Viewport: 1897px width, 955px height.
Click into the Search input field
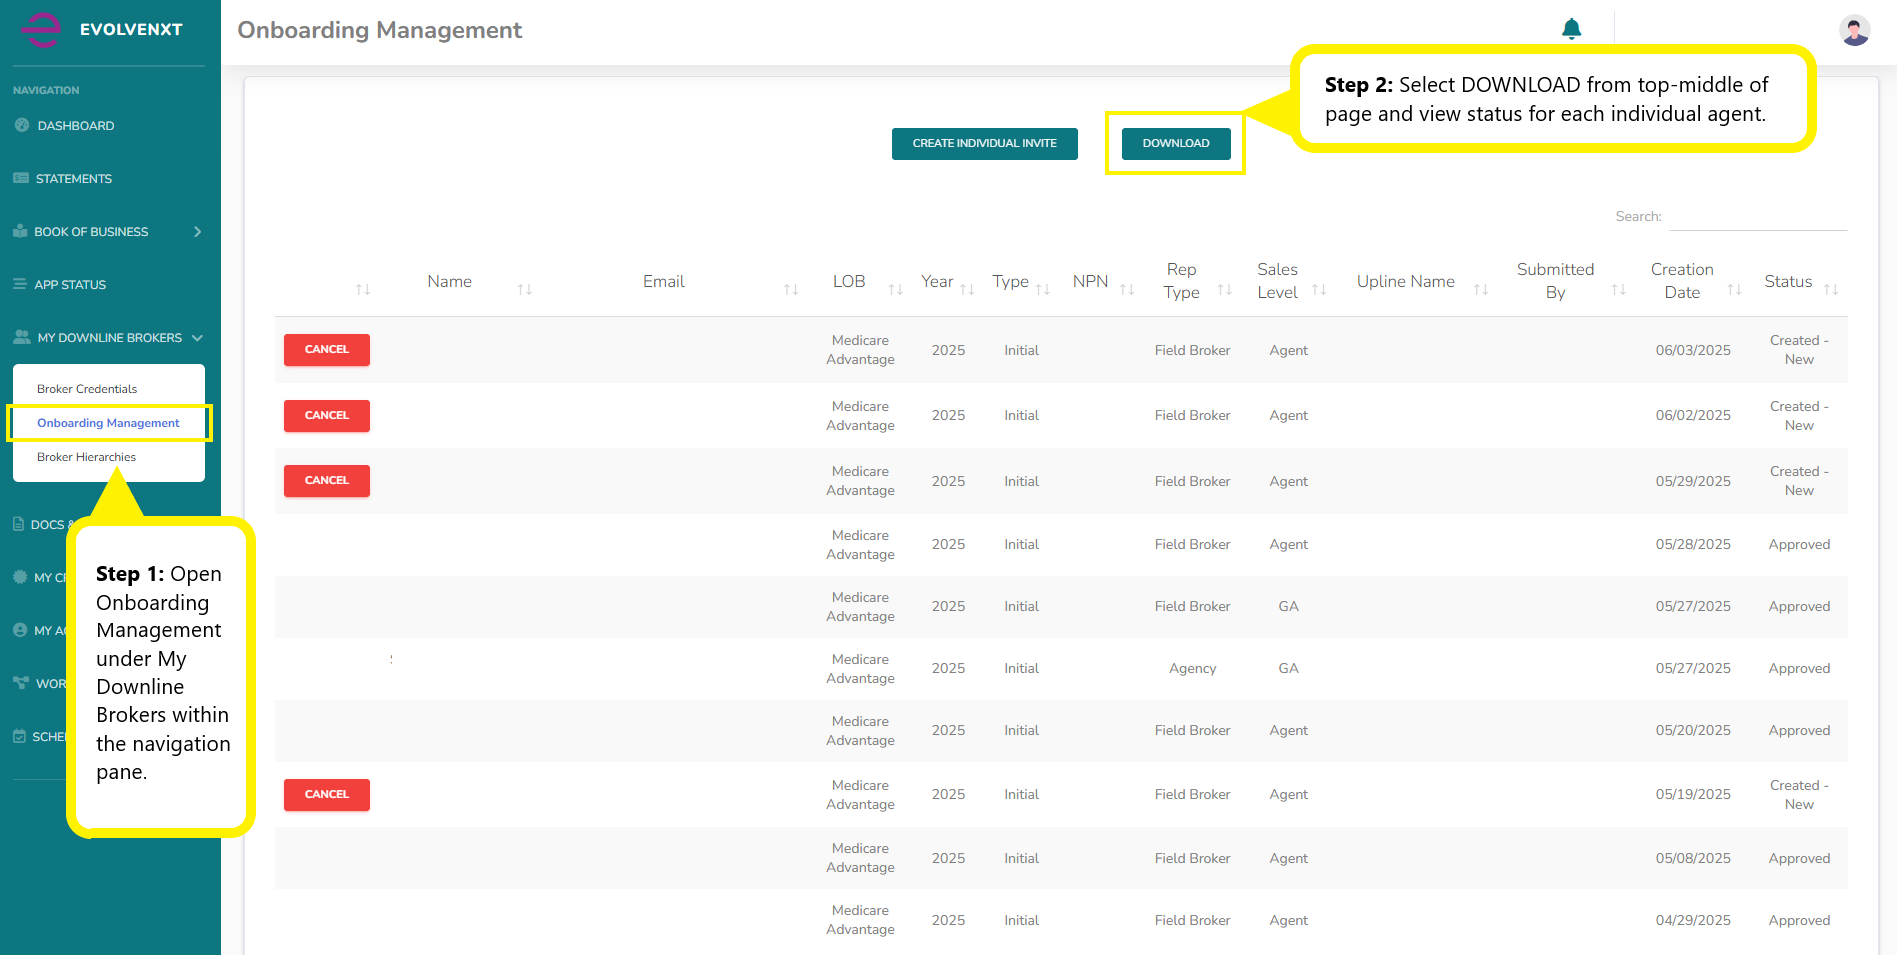(x=1757, y=217)
